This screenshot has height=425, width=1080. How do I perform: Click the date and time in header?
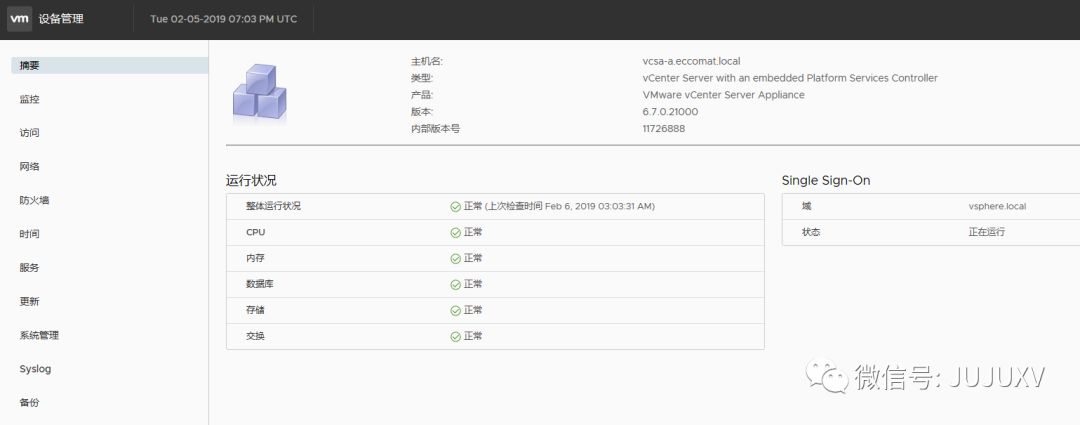[x=224, y=19]
